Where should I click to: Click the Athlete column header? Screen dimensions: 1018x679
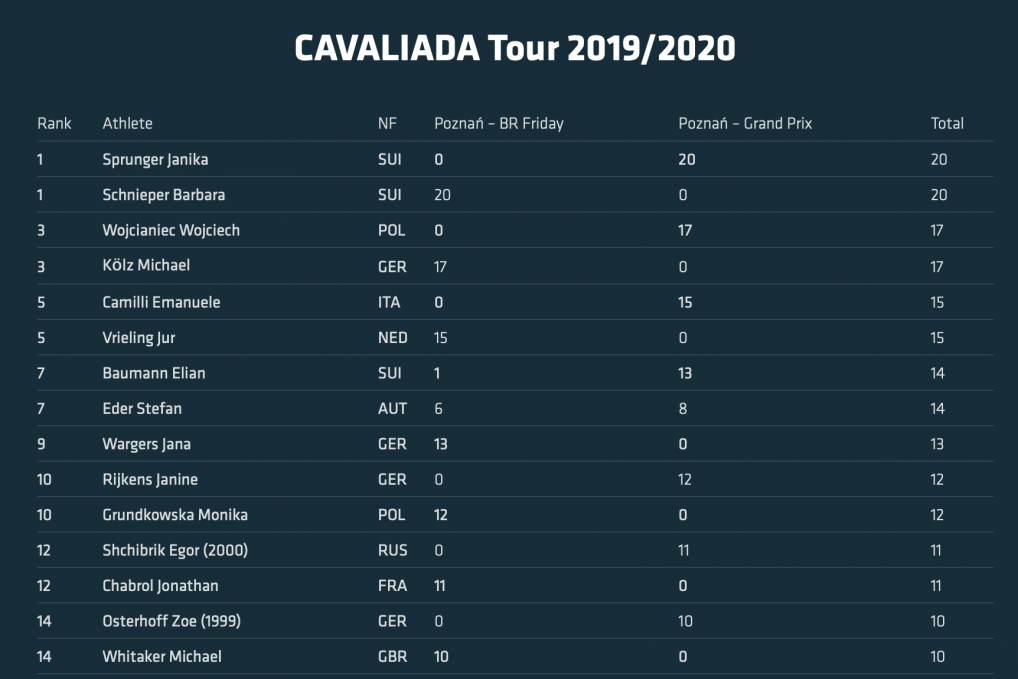pos(127,123)
